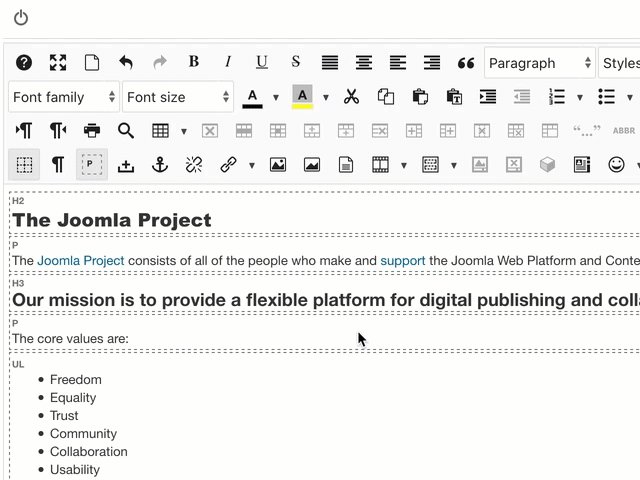
Task: Justify text fully
Action: click(x=330, y=63)
